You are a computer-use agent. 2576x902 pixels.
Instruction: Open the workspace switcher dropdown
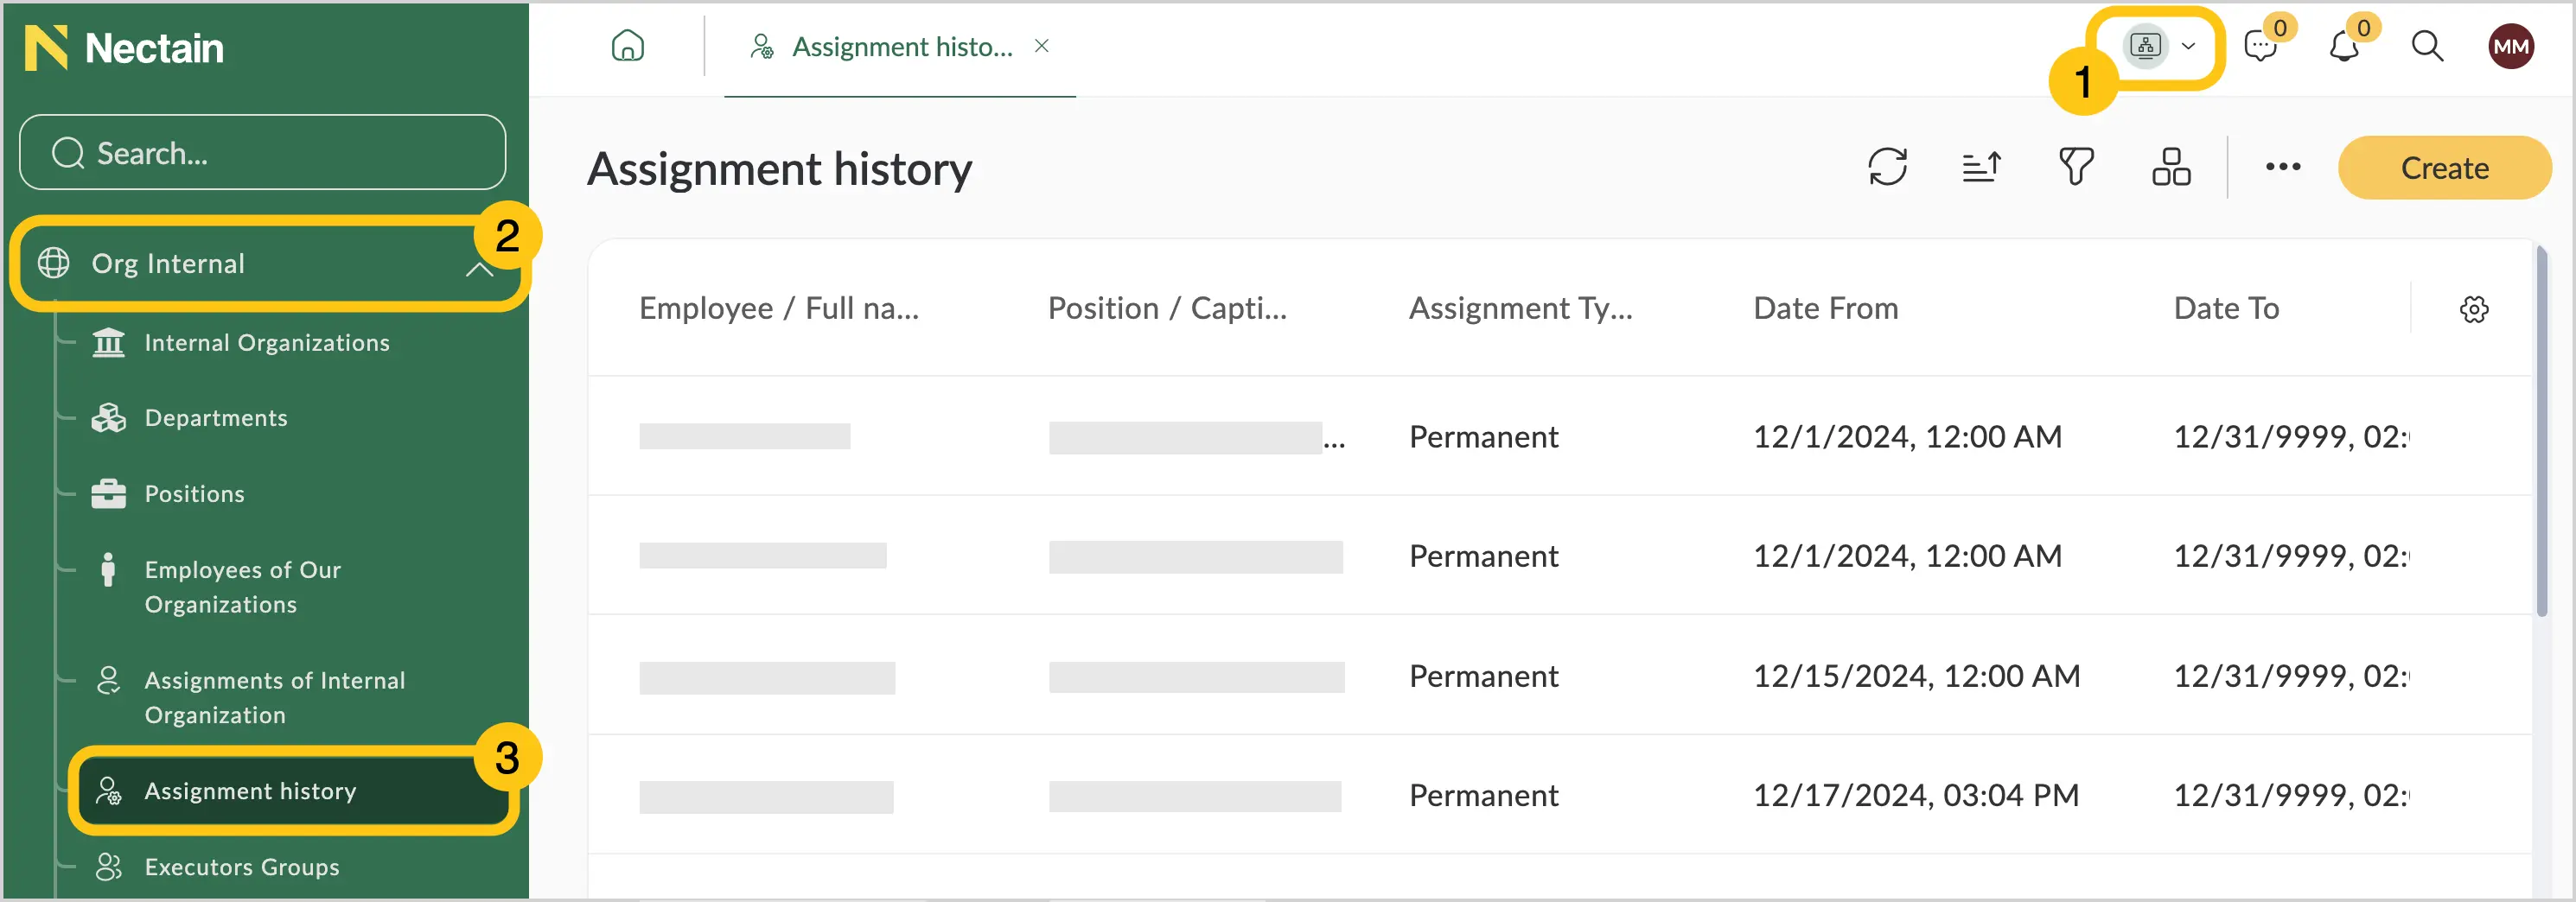click(2160, 46)
